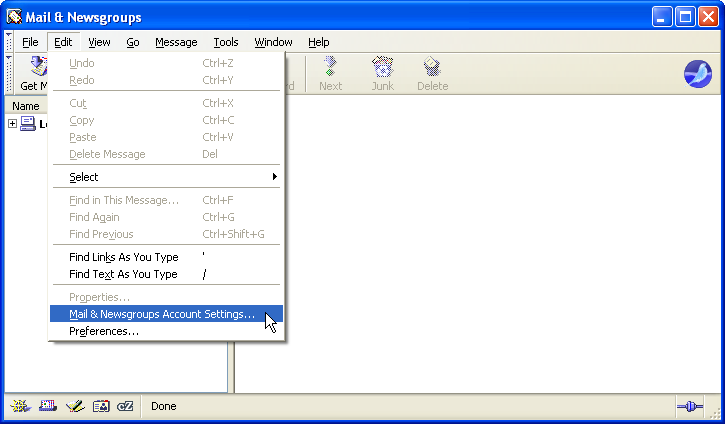Click the folder pane splitter bar
Viewport: 725px width, 424px height.
click(x=231, y=367)
